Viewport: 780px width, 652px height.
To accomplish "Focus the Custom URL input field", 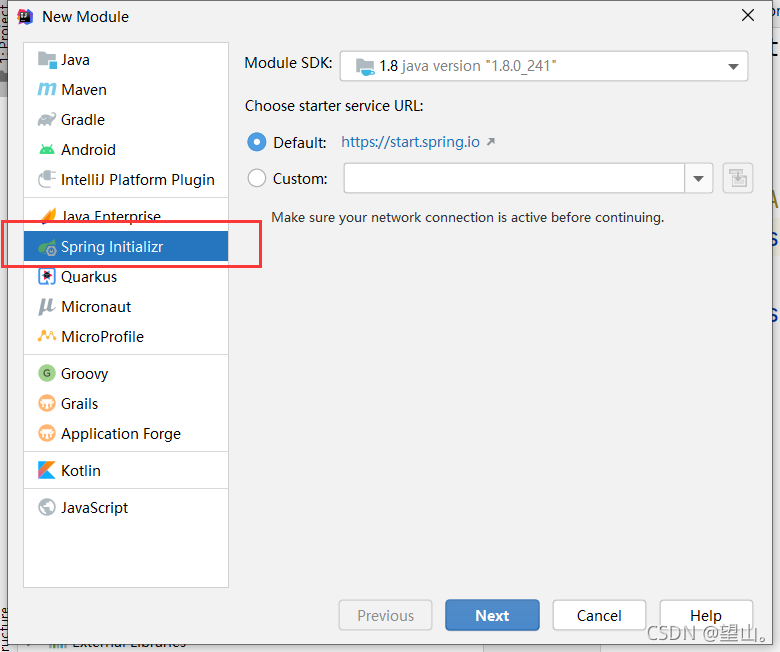I will point(514,178).
